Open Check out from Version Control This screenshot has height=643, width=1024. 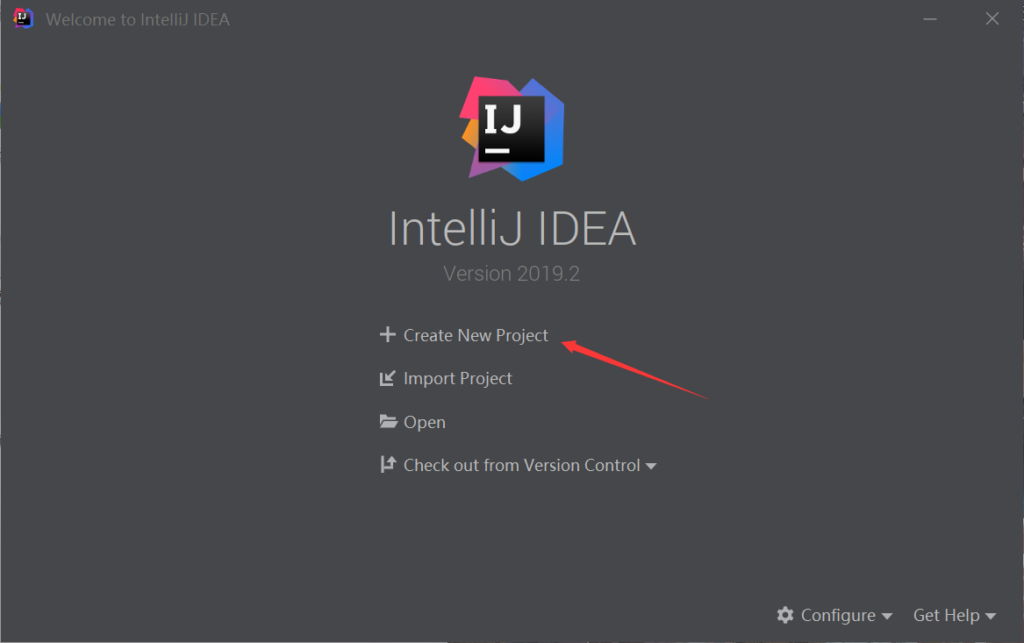pos(522,465)
